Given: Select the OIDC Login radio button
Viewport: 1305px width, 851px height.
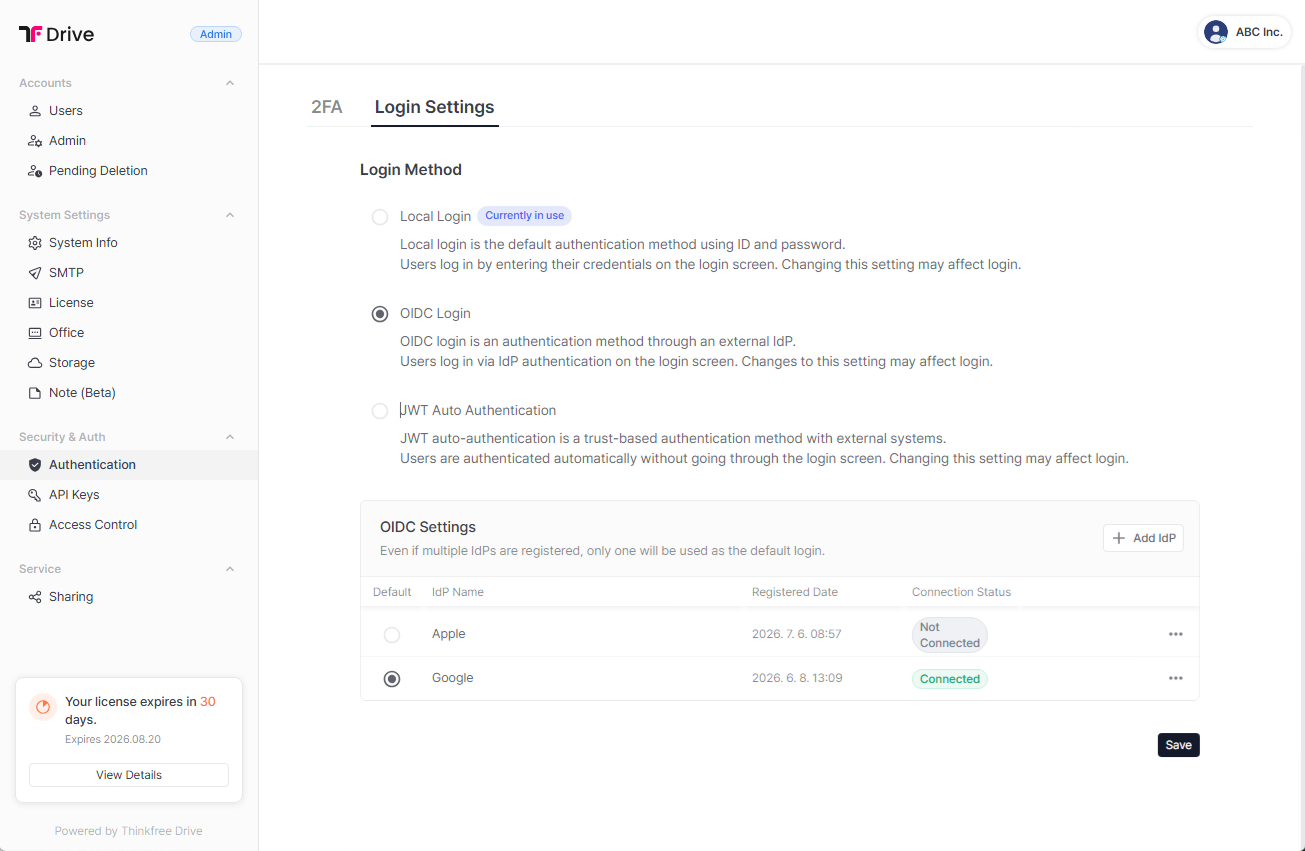Looking at the screenshot, I should (x=380, y=314).
